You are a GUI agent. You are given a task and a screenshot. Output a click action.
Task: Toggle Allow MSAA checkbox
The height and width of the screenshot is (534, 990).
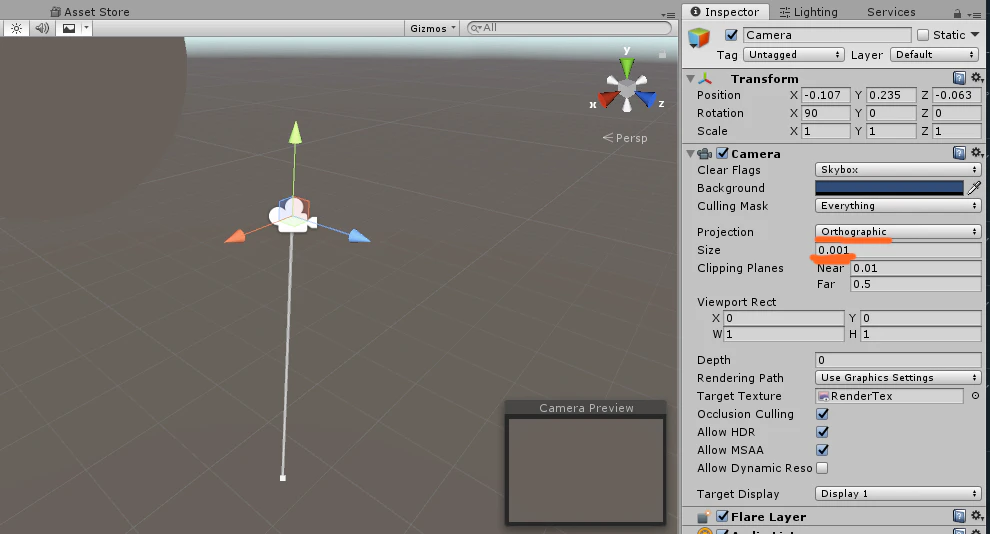coord(822,450)
